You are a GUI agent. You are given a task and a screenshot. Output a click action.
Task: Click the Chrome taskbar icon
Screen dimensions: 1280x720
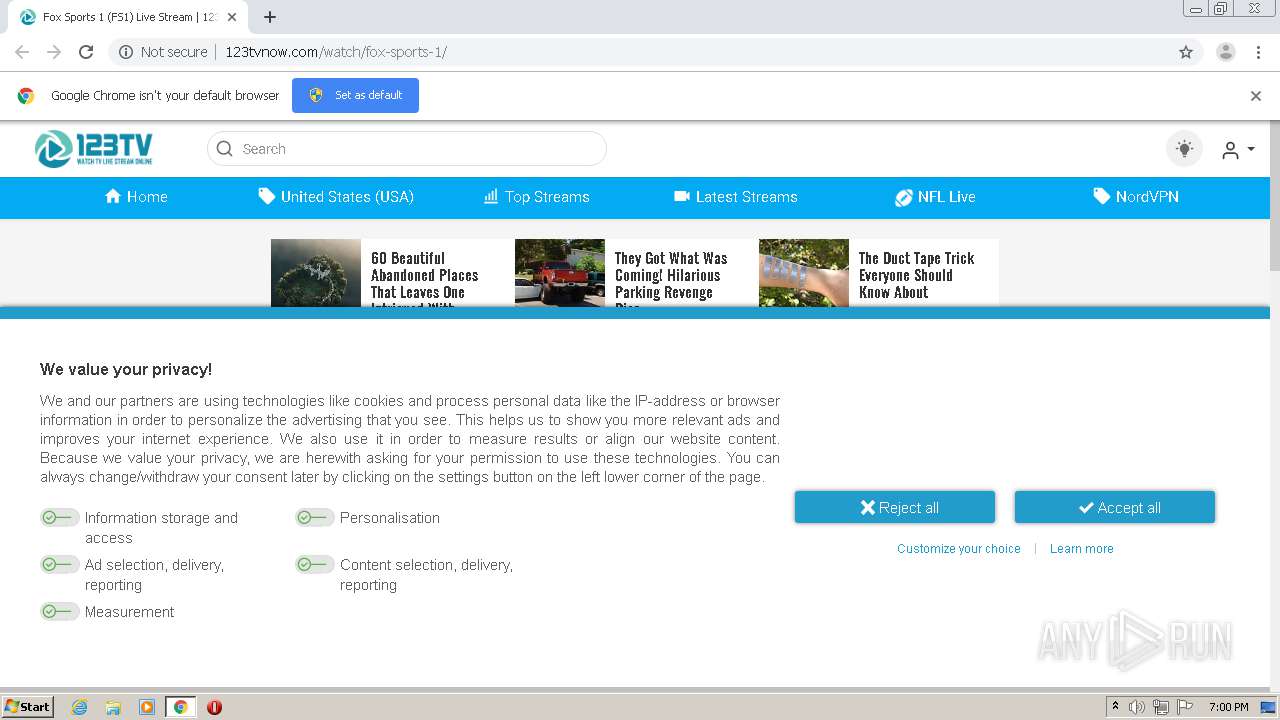(180, 707)
